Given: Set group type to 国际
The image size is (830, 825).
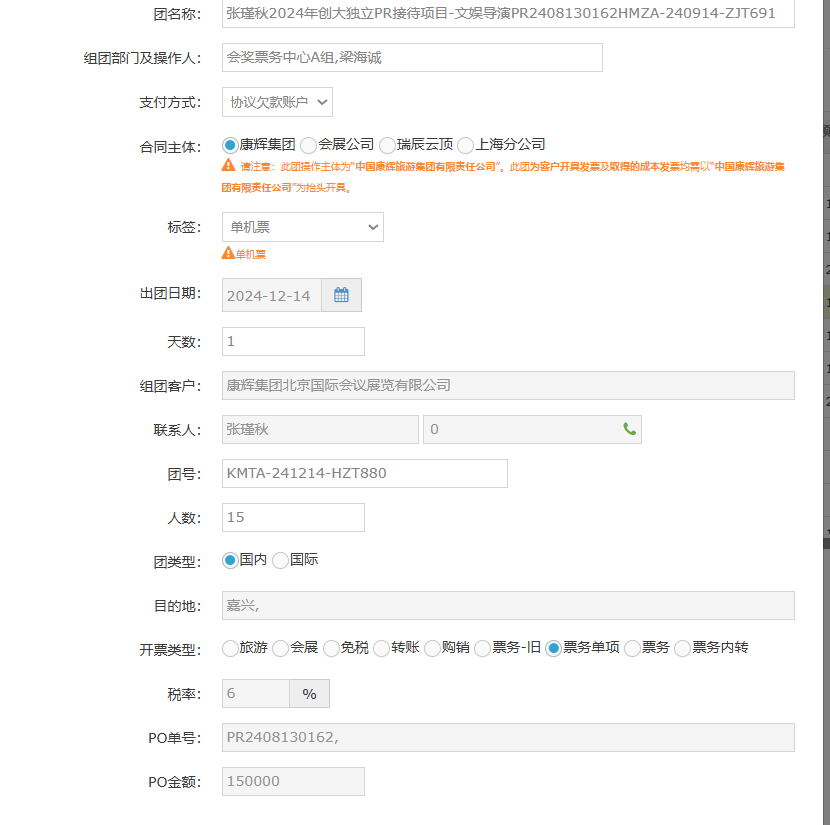Looking at the screenshot, I should [x=281, y=561].
